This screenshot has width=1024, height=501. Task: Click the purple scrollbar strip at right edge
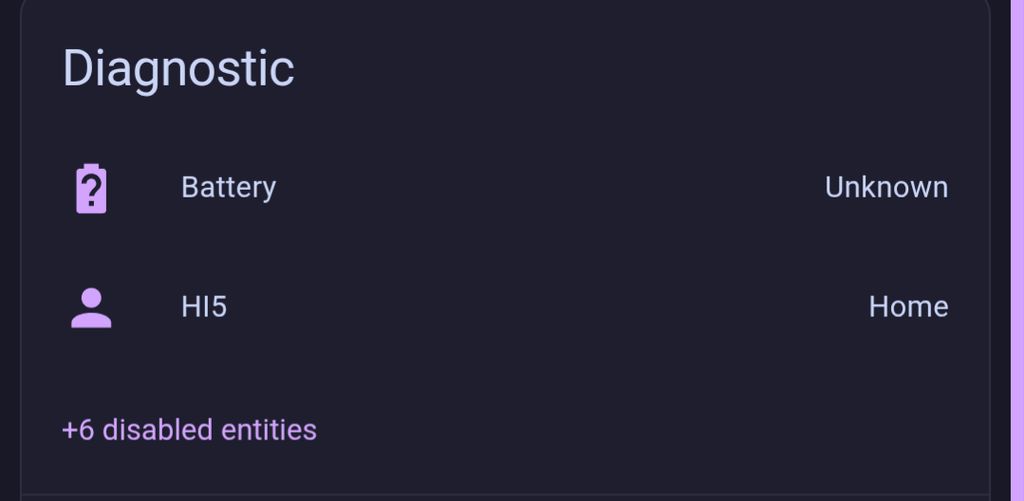point(1017,250)
